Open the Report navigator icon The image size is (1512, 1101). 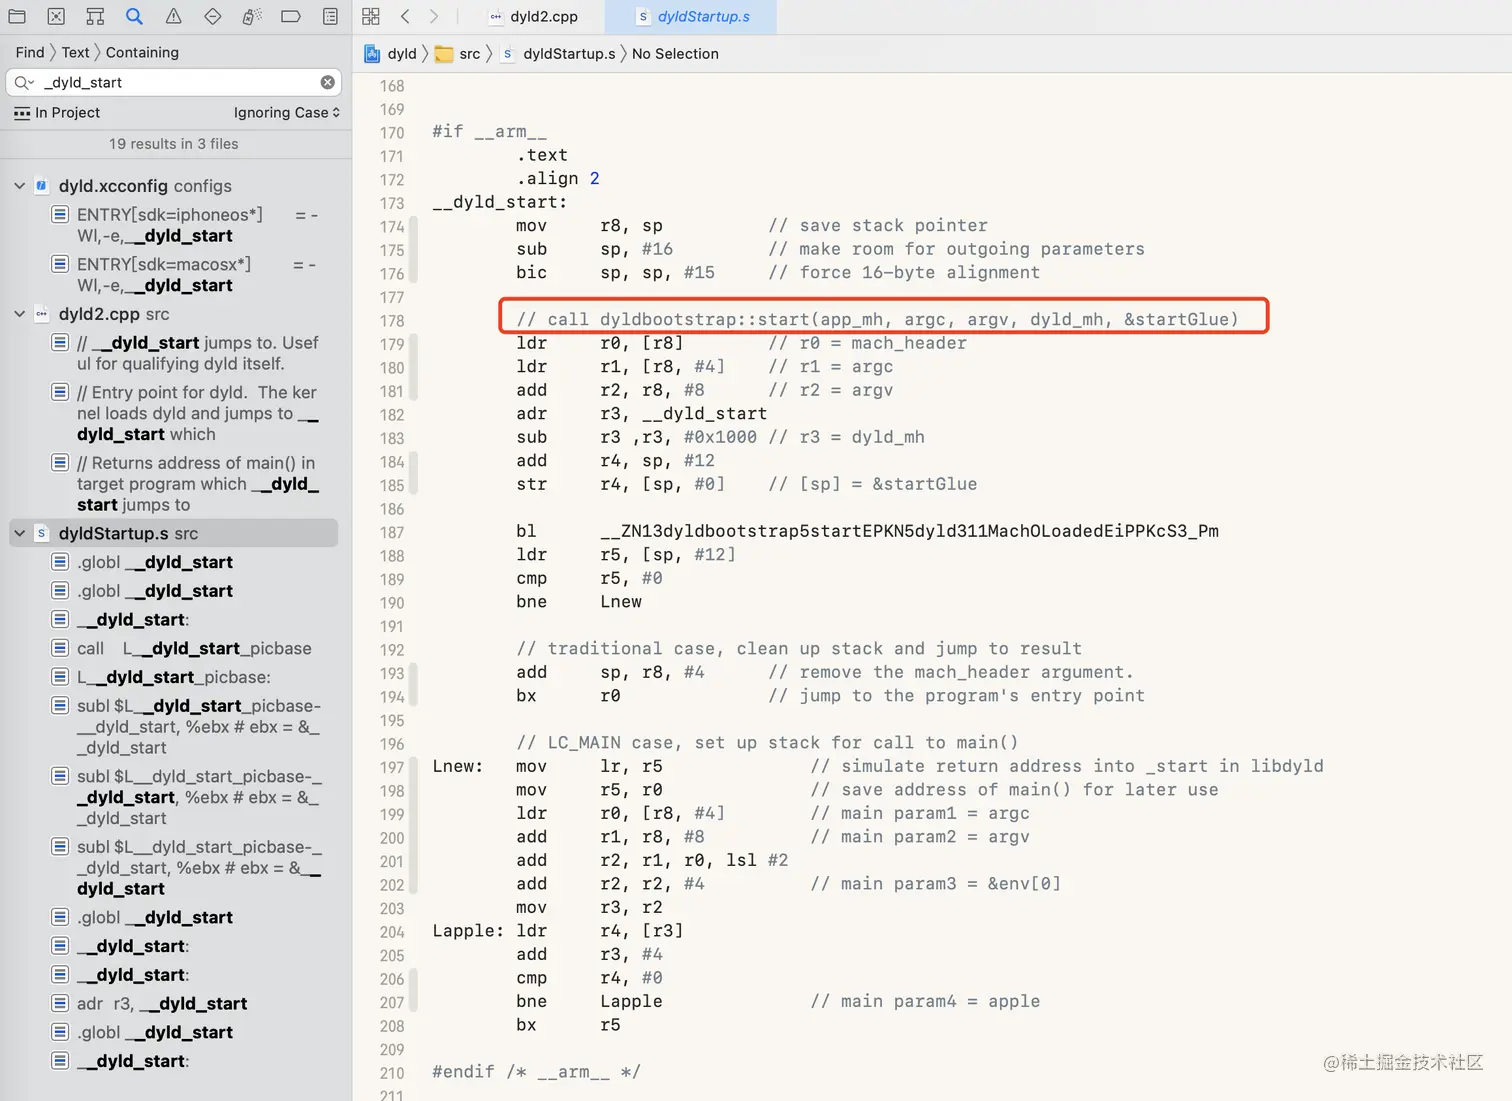pyautogui.click(x=330, y=16)
